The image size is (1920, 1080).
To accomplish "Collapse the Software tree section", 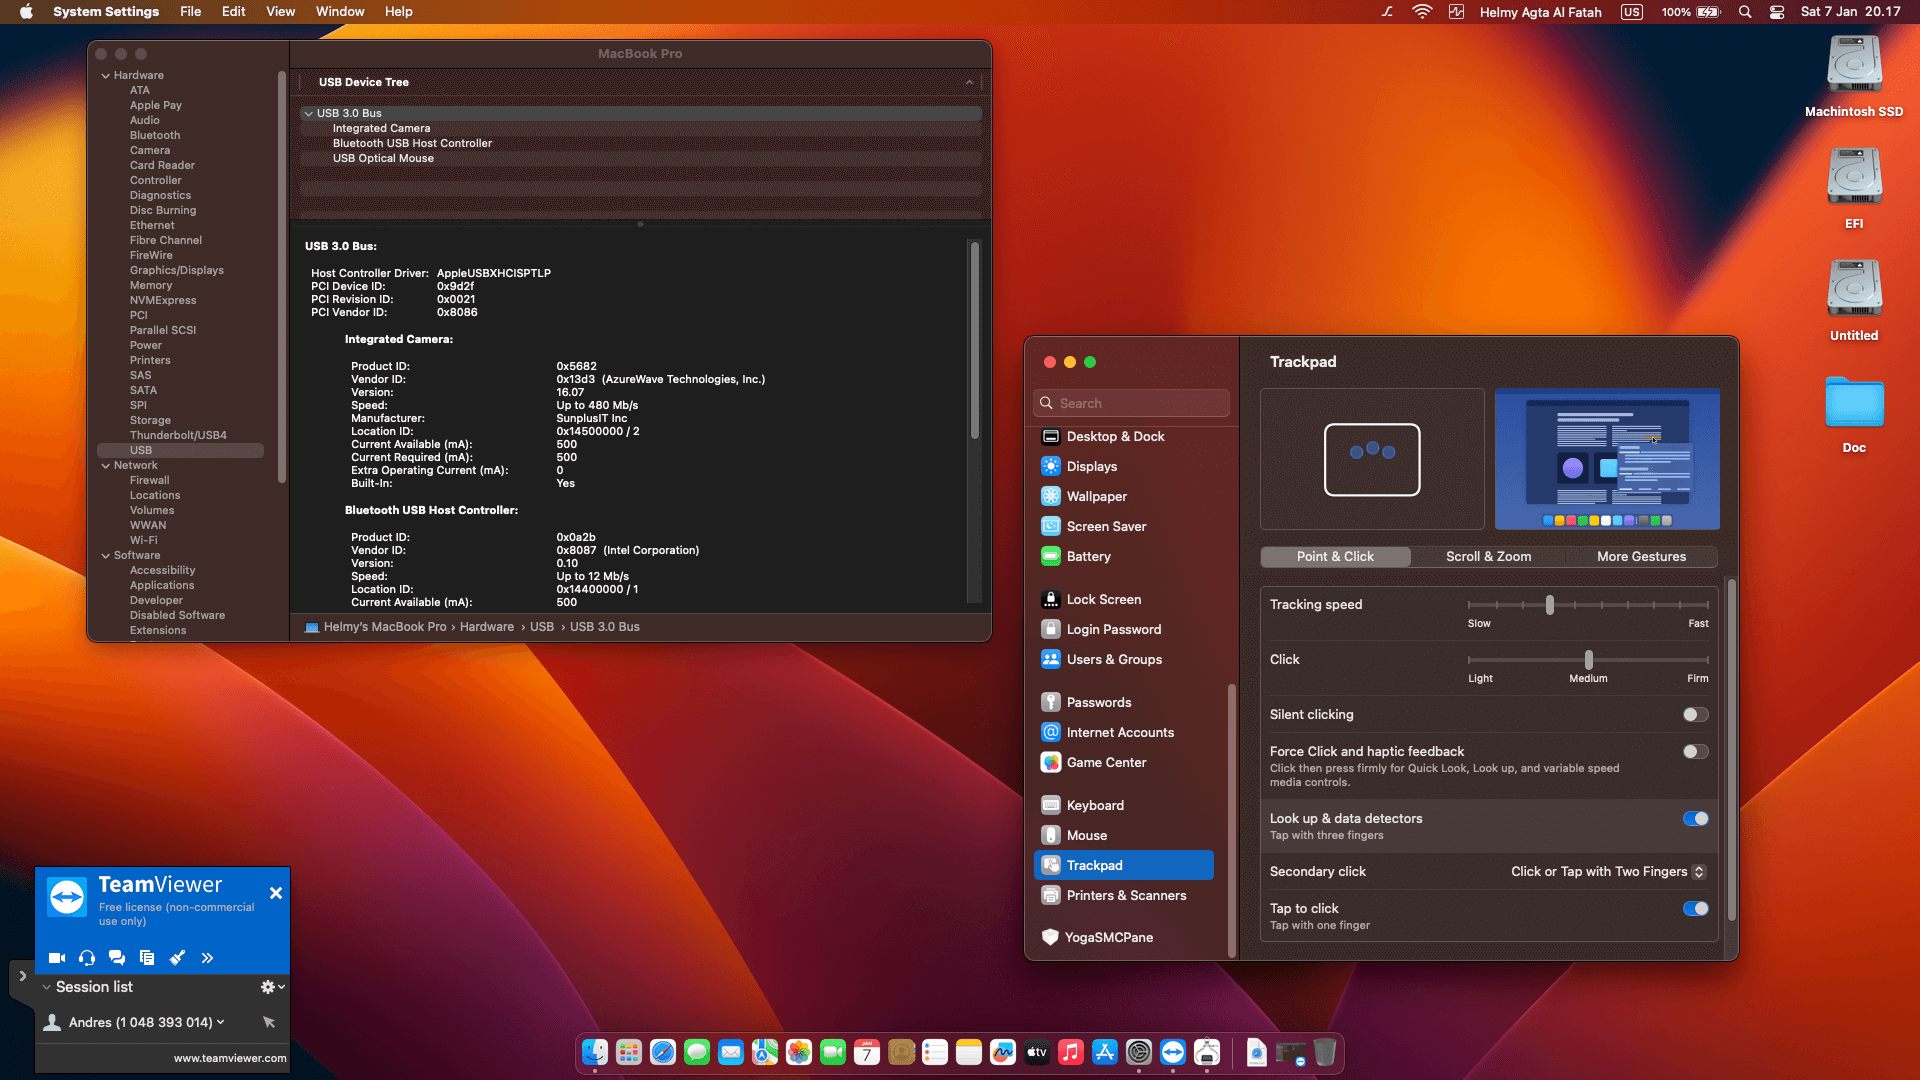I will click(x=105, y=555).
